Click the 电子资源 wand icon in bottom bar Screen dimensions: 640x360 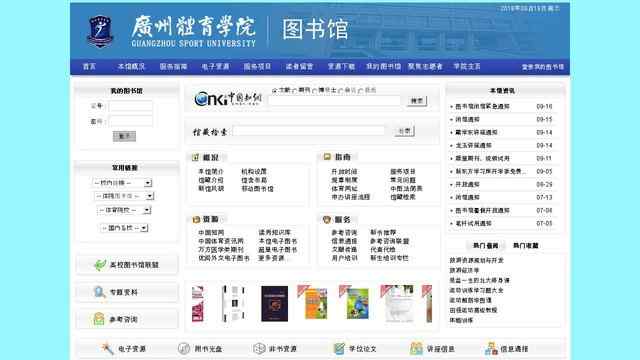click(107, 349)
